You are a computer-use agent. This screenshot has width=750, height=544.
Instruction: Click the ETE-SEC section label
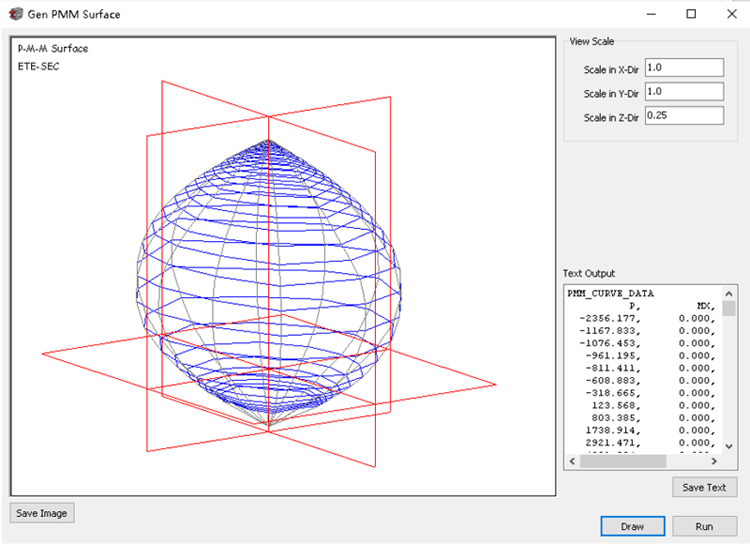(x=38, y=67)
